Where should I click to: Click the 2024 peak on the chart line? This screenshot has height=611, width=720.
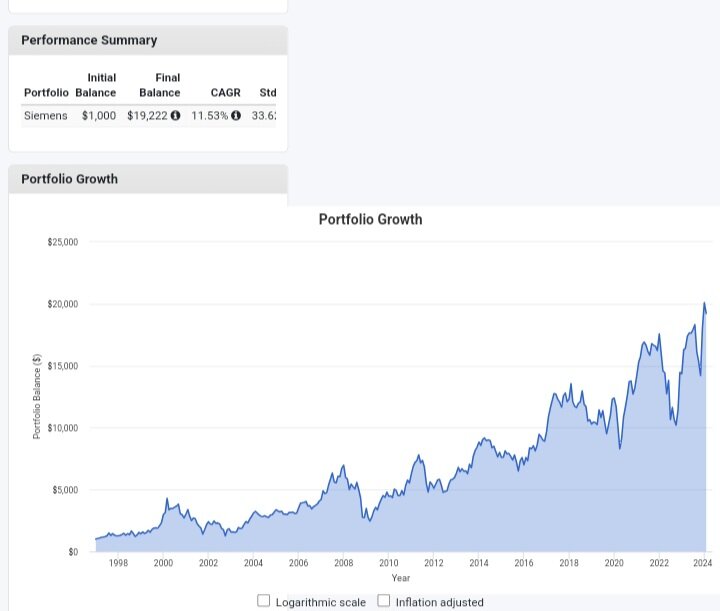click(x=704, y=303)
